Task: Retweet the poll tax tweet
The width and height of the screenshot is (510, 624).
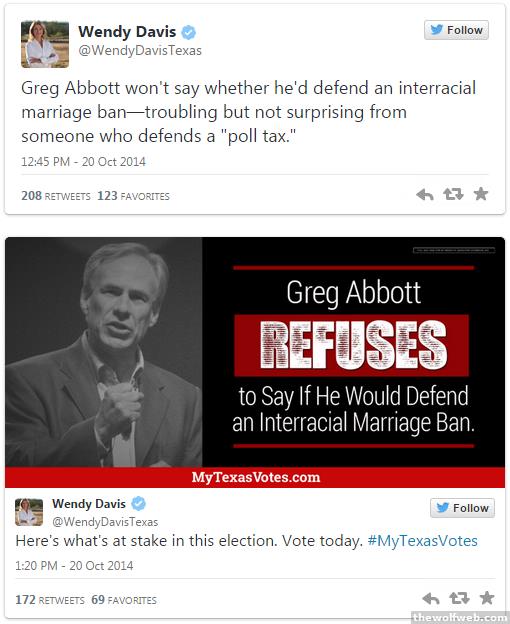Action: pyautogui.click(x=453, y=194)
